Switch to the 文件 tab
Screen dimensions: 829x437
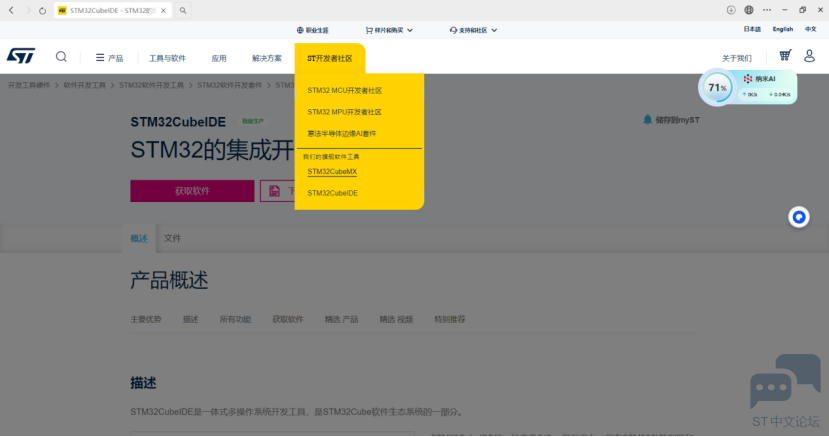tap(172, 238)
